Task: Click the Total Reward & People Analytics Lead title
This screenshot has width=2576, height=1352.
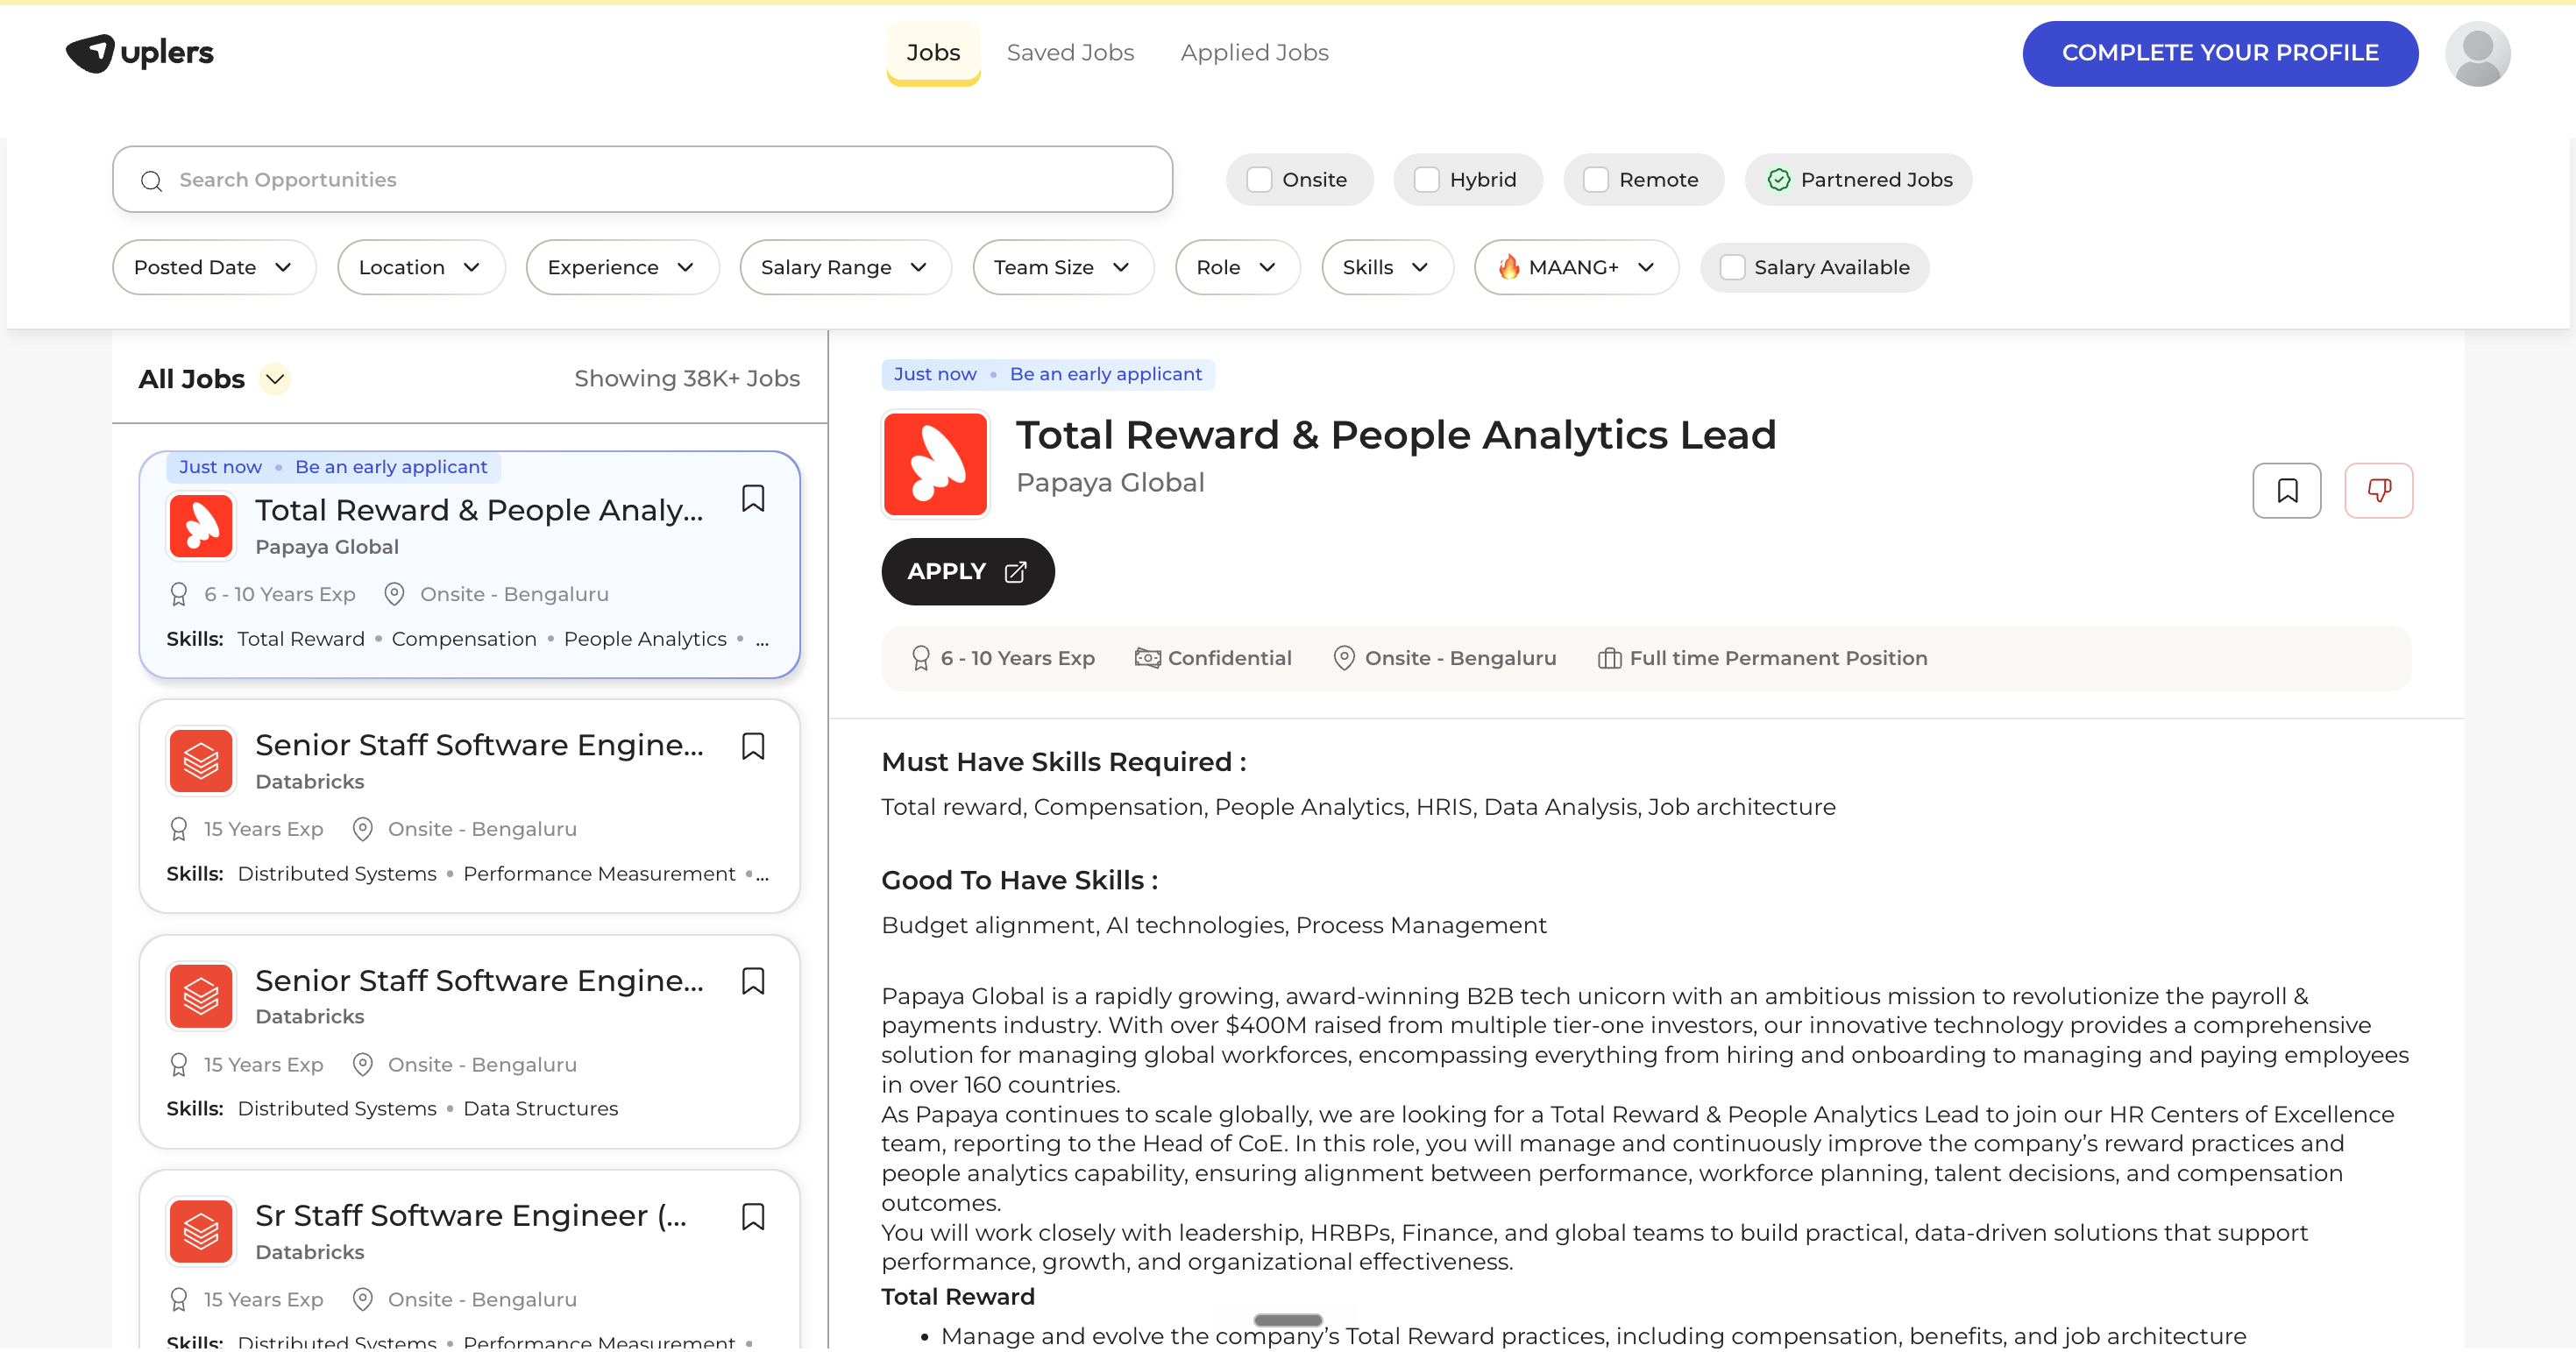Action: pos(1396,435)
